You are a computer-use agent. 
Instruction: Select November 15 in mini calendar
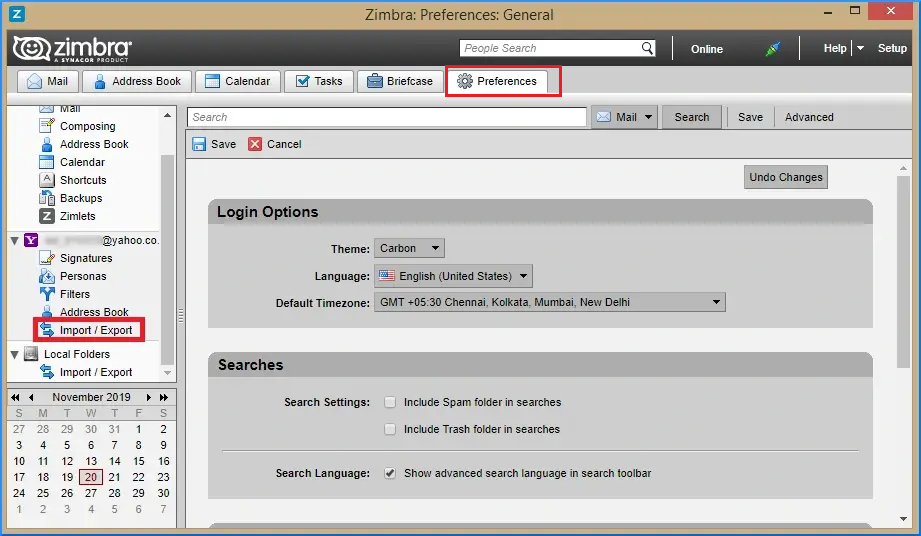coord(139,461)
